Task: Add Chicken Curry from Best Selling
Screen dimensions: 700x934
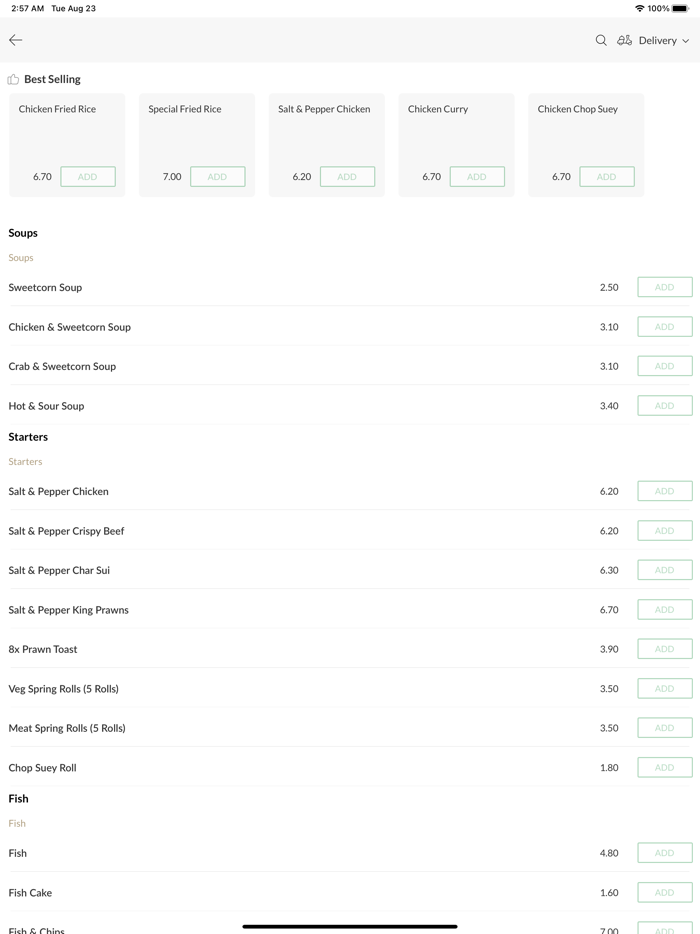Action: (x=477, y=177)
